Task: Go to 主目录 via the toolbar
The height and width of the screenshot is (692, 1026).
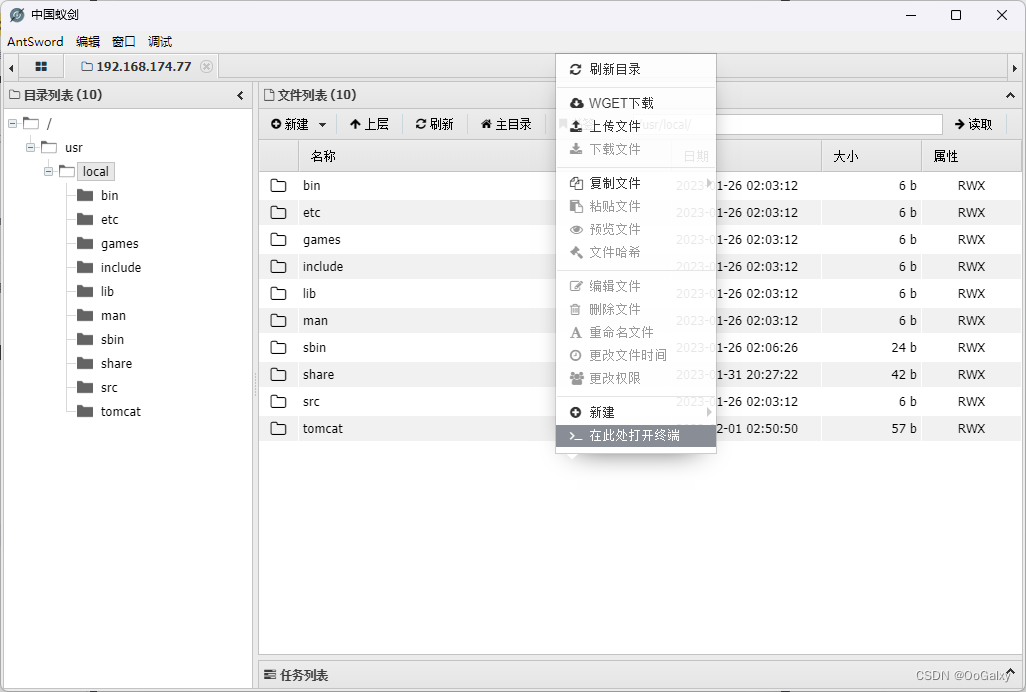Action: click(x=506, y=124)
